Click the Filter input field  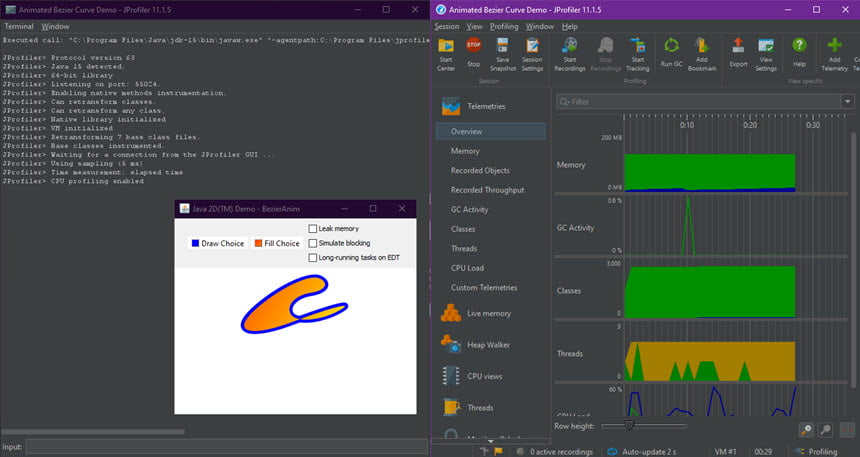(699, 101)
